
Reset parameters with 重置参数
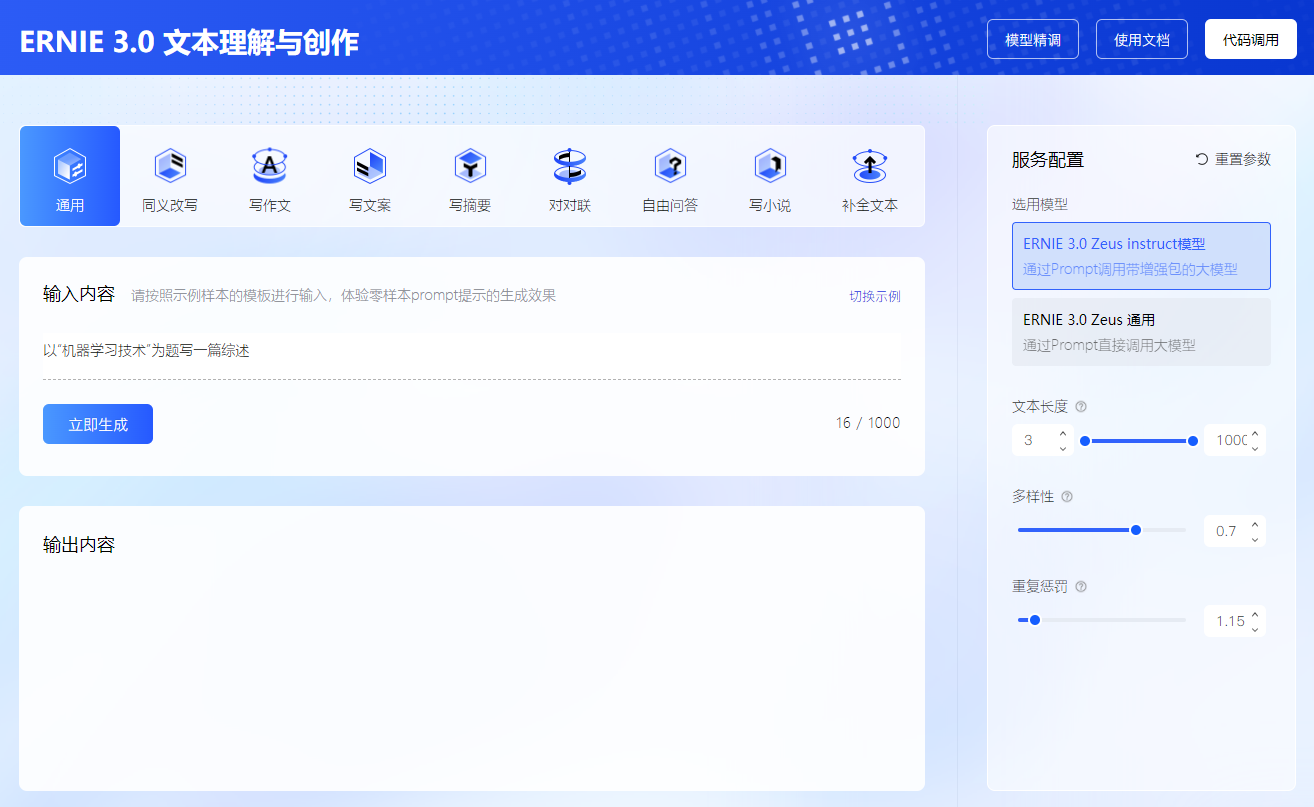tap(1233, 159)
